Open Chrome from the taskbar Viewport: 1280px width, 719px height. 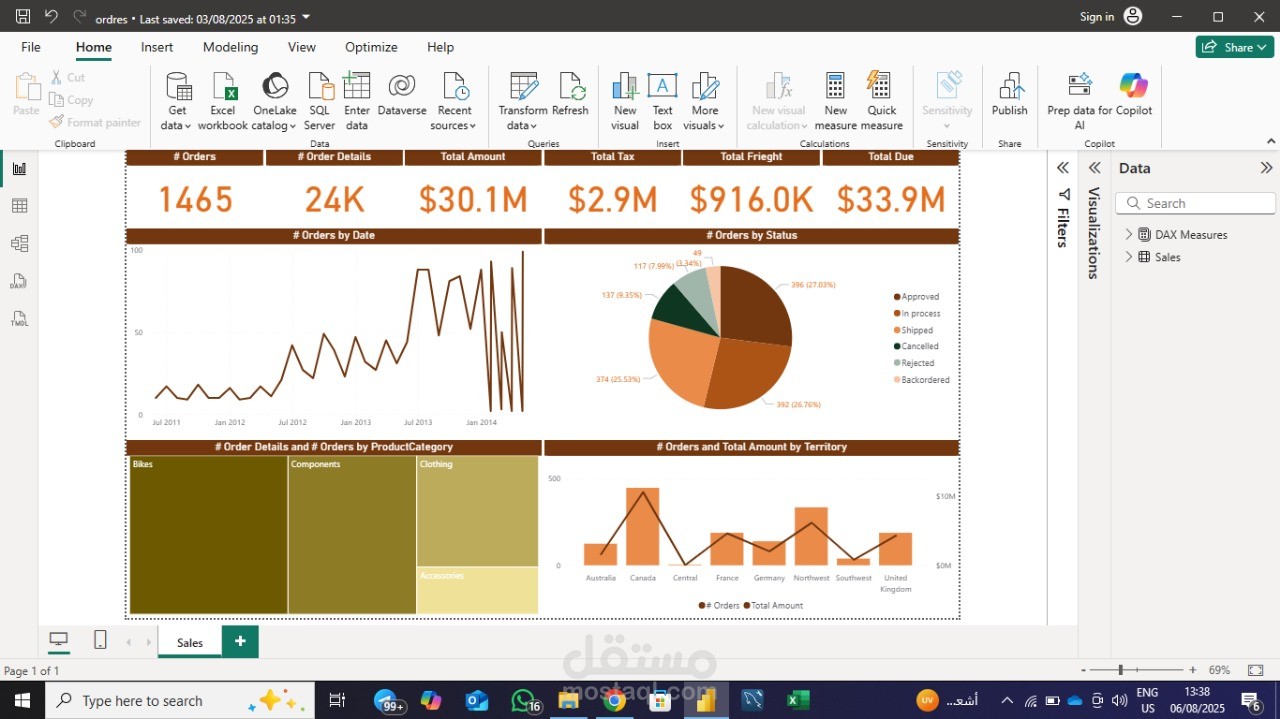[615, 700]
